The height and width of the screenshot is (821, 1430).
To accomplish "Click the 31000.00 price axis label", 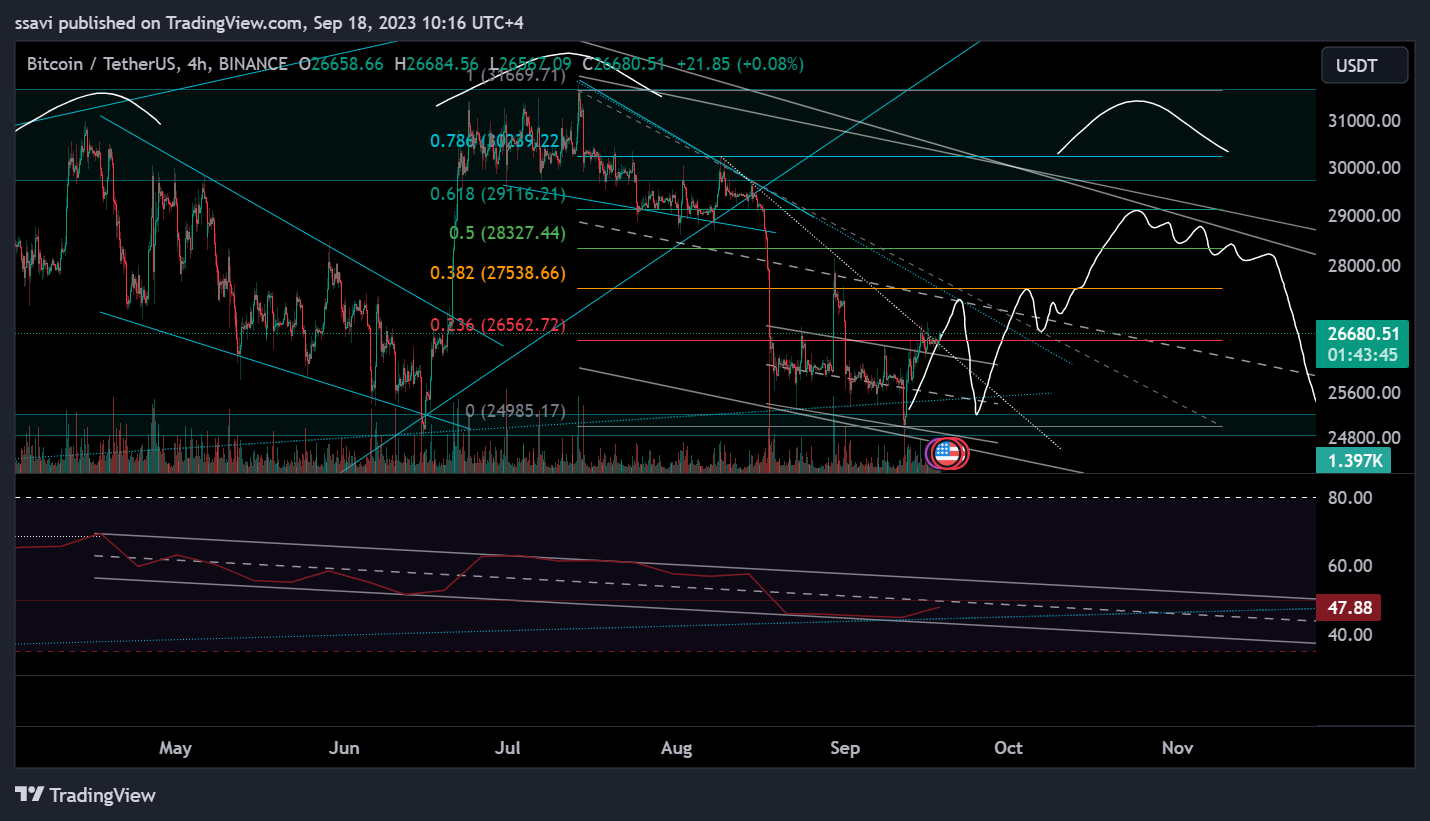I will point(1364,120).
